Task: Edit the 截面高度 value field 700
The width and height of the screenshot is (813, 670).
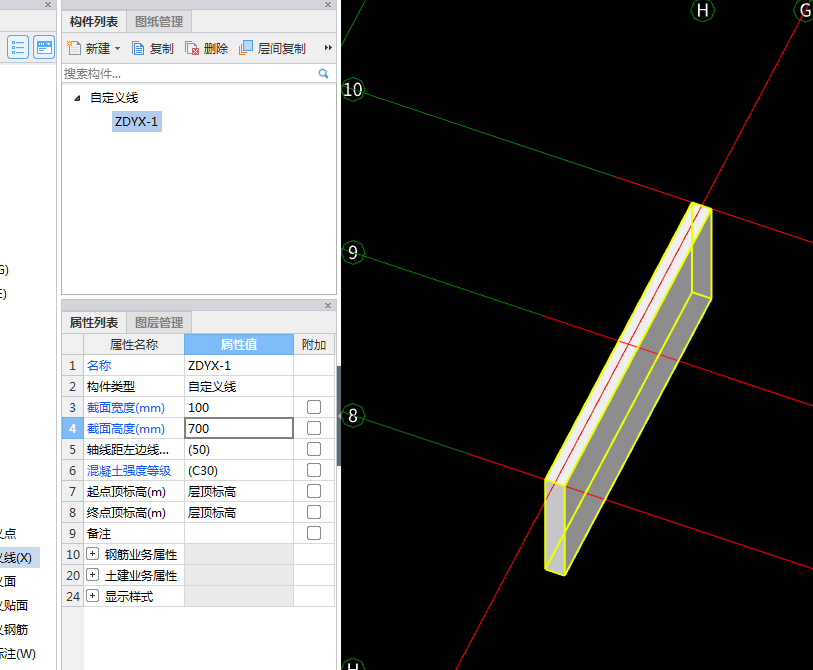Action: [239, 428]
